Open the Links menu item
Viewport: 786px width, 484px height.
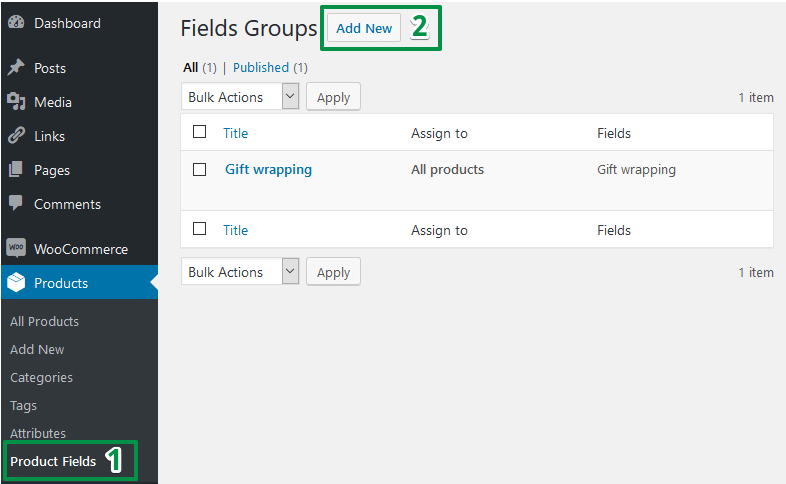pos(49,136)
